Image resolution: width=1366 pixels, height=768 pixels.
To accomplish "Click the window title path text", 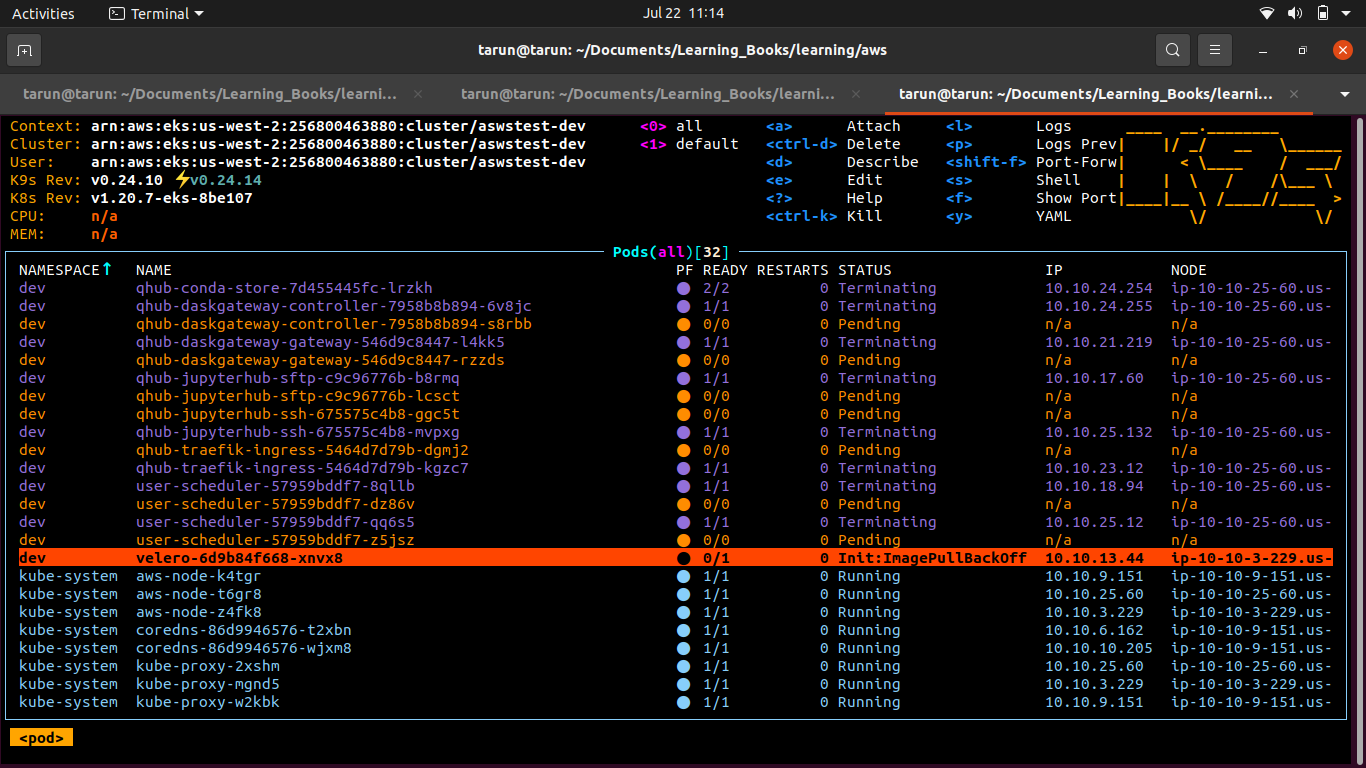I will (683, 50).
